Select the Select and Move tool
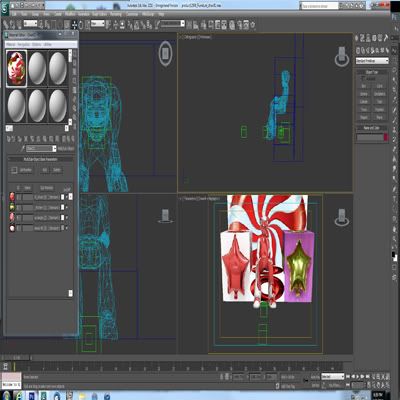 [x=74, y=25]
